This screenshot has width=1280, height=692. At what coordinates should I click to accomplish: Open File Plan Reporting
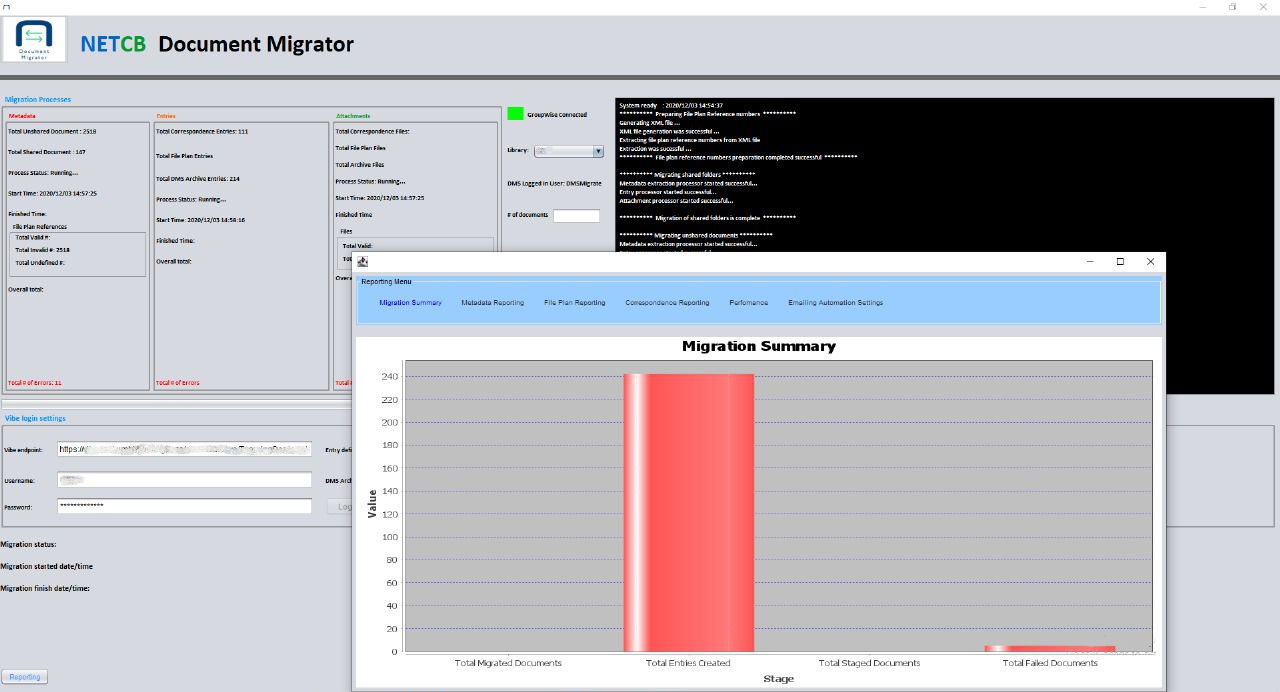[574, 302]
